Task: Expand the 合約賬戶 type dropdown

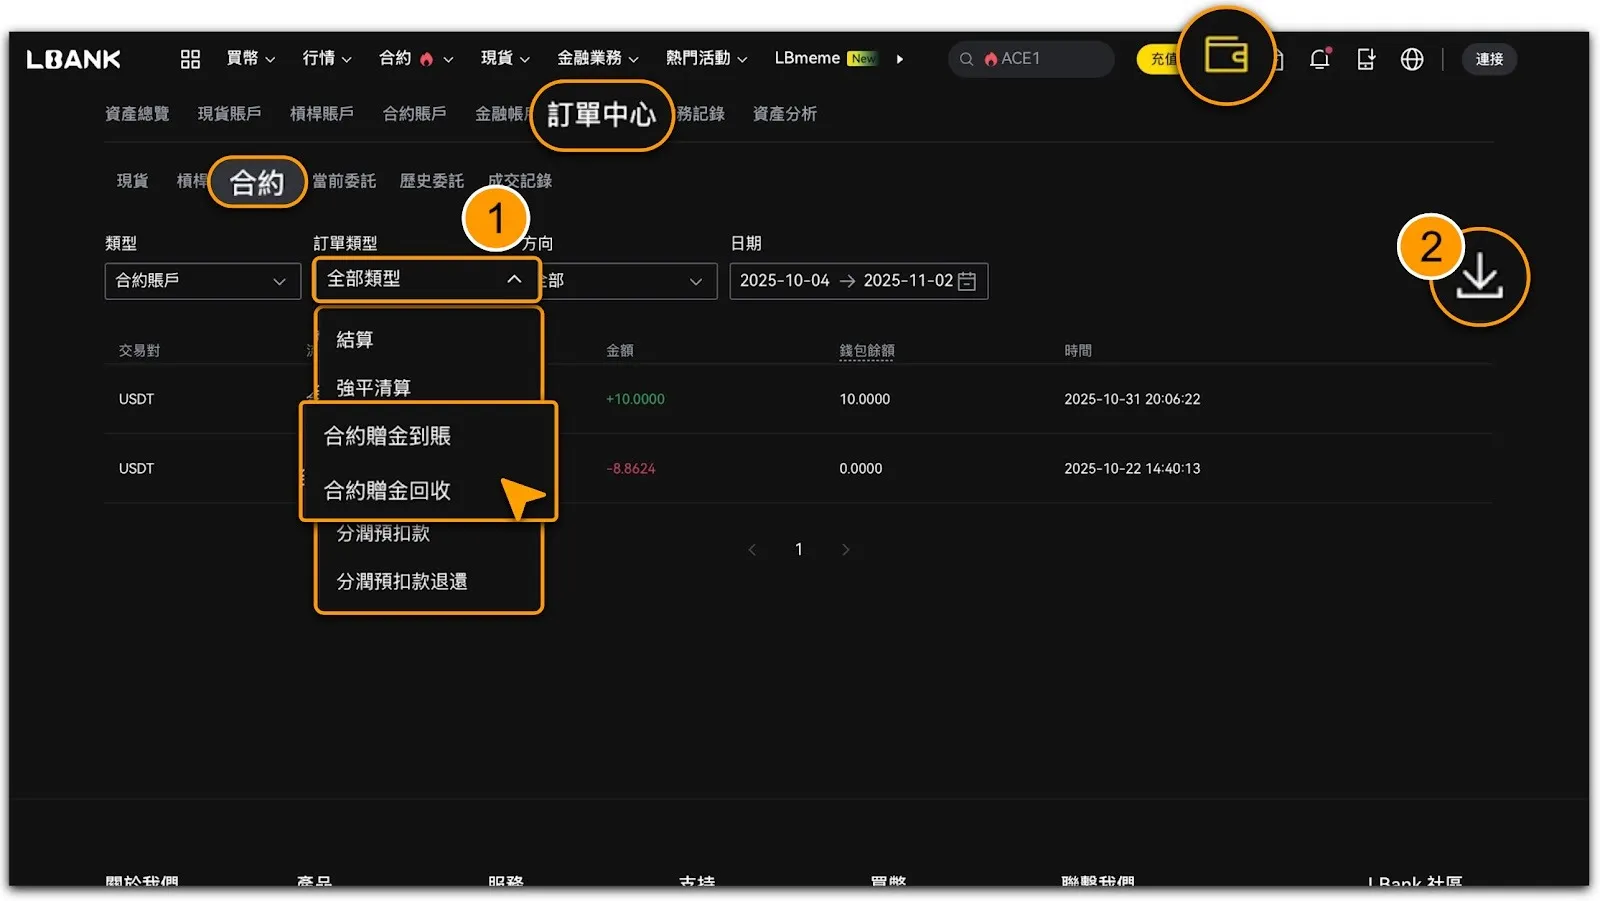Action: [202, 281]
